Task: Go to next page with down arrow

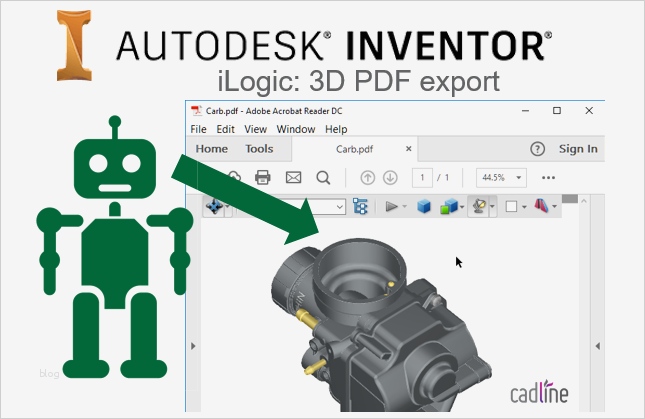Action: (x=390, y=178)
